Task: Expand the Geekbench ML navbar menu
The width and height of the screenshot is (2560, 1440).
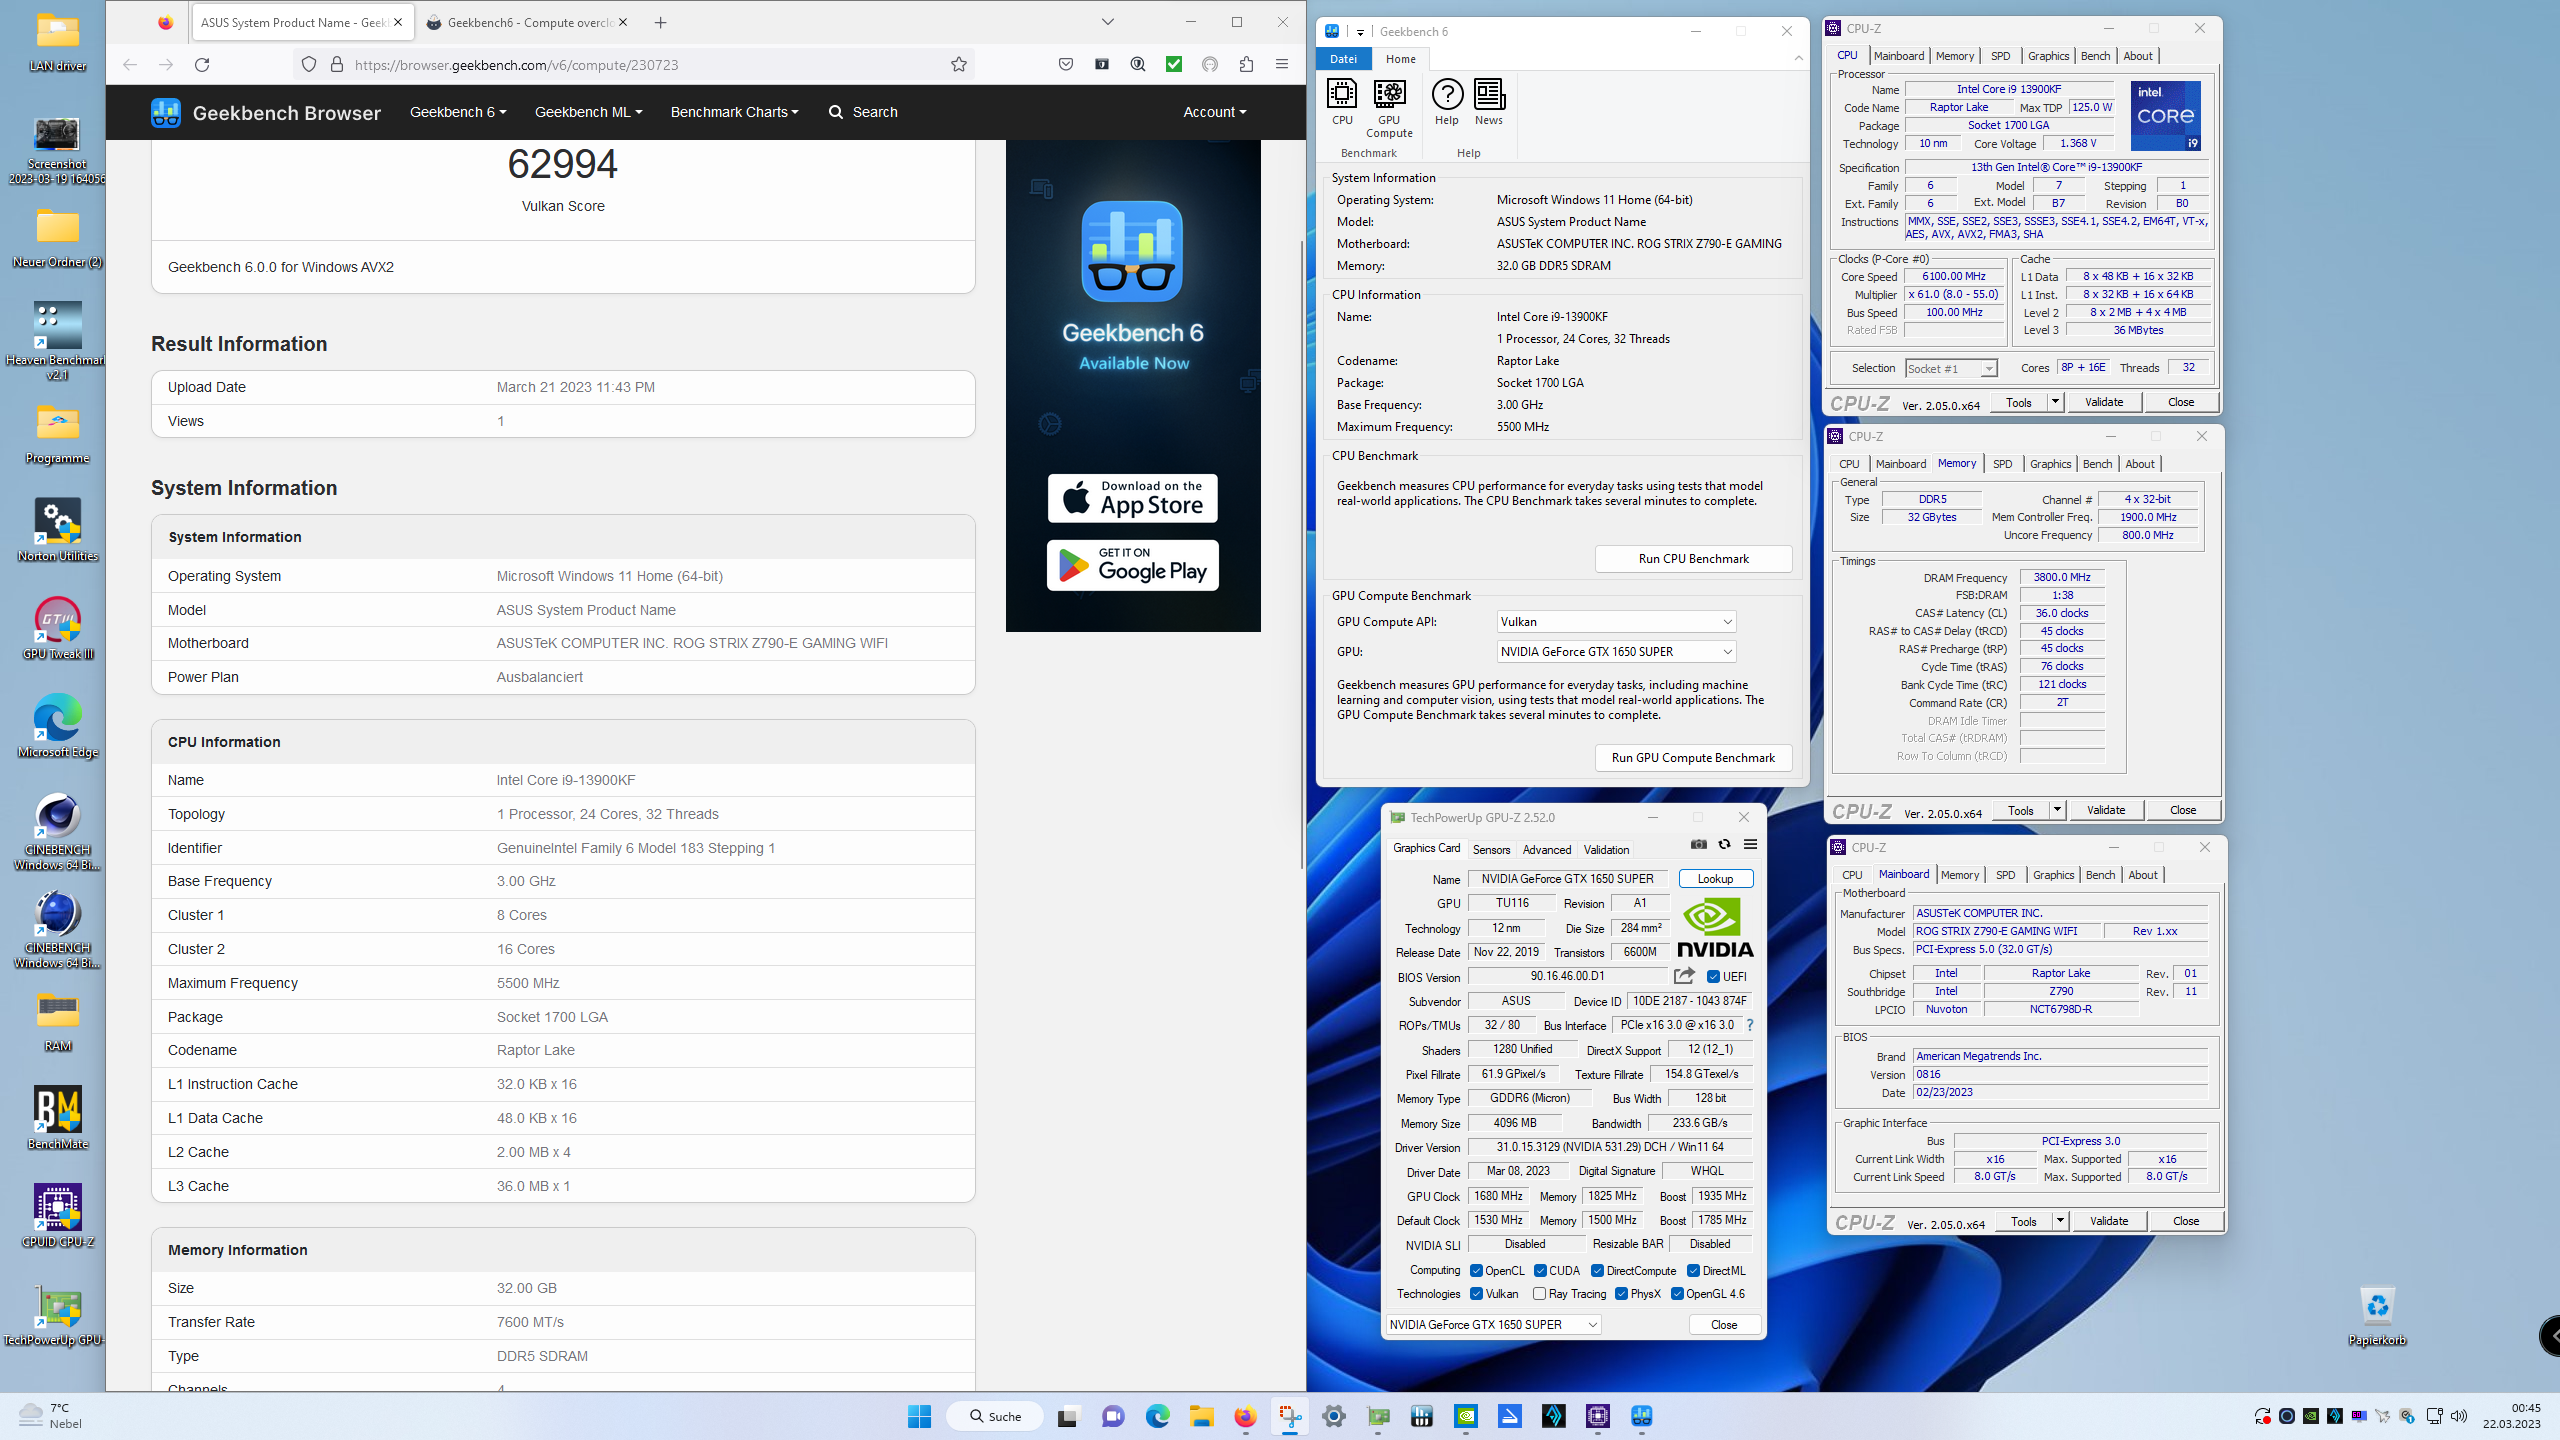Action: click(x=588, y=112)
